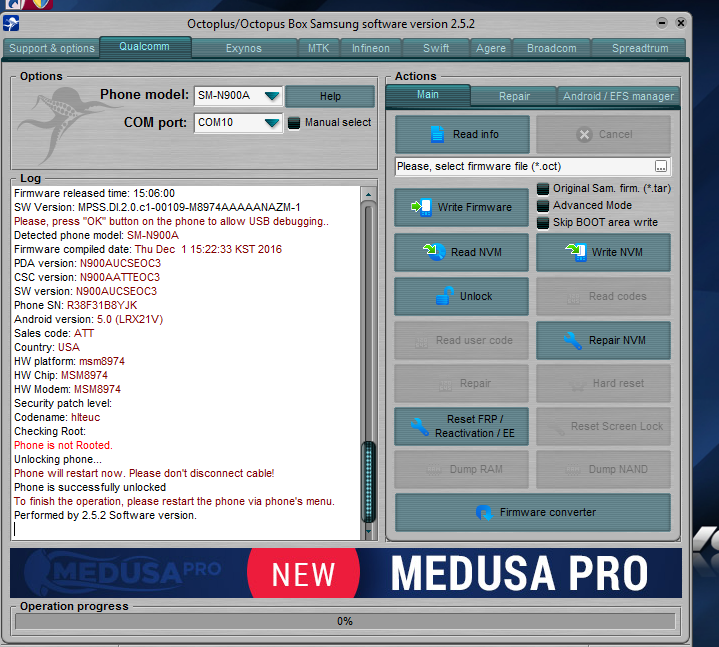Screen dimensions: 719x647
Task: Click the Repair NVM wrench icon
Action: tap(573, 340)
